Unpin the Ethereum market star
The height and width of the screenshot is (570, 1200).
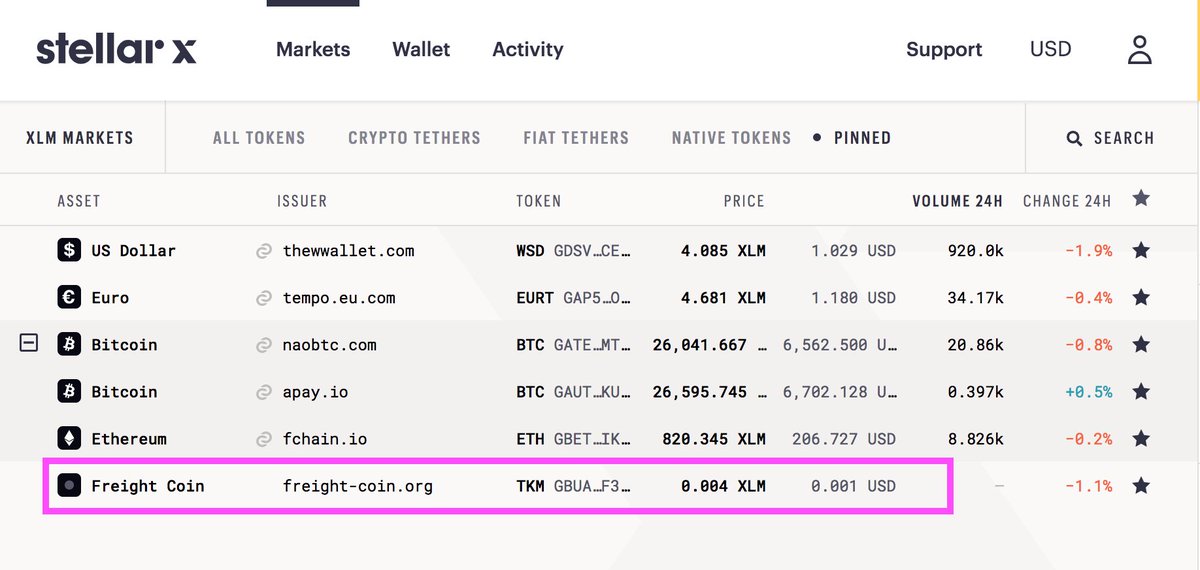pyautogui.click(x=1141, y=438)
